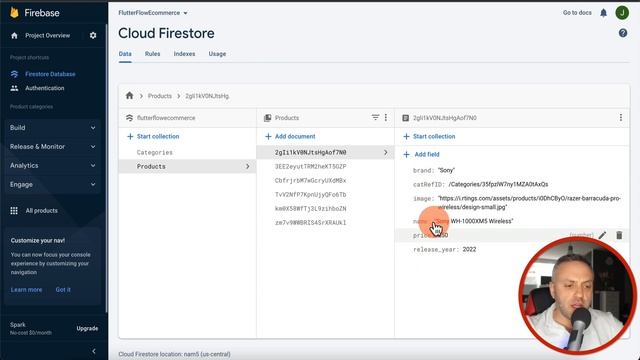The image size is (640, 360).
Task: Open document panel kebab menu
Action: point(621,118)
